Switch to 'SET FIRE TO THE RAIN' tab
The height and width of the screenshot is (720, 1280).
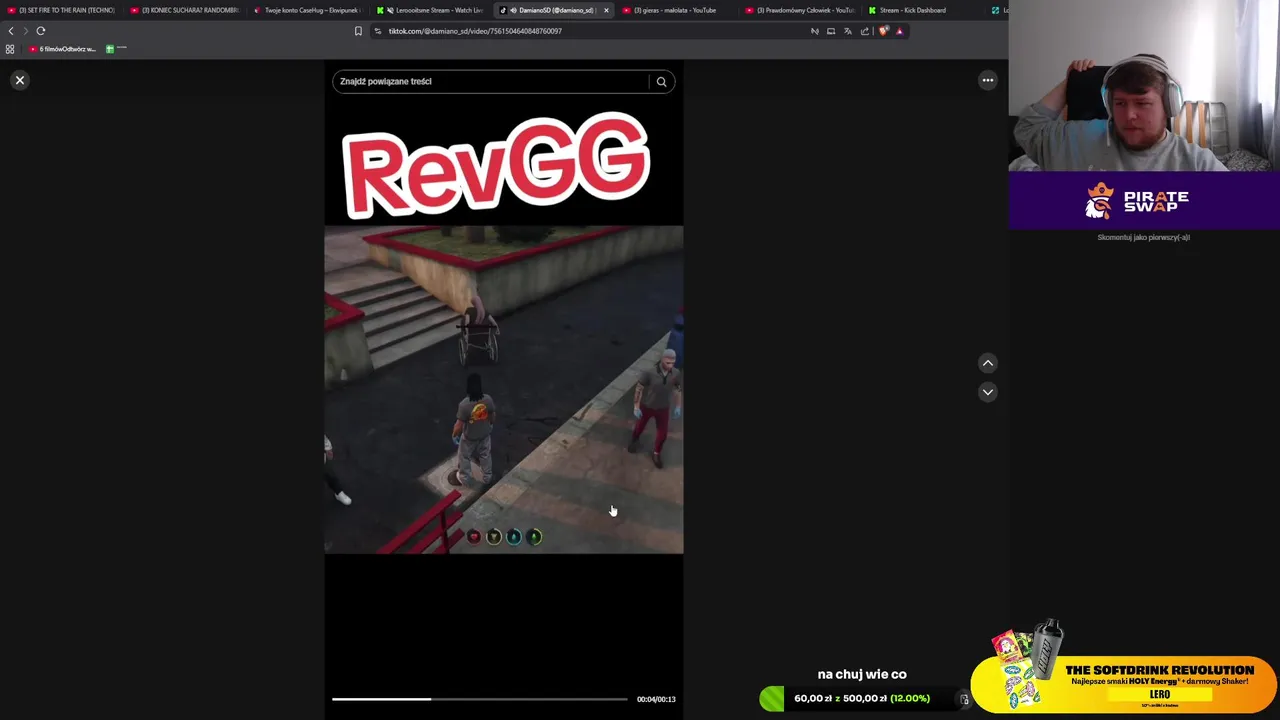pos(60,10)
